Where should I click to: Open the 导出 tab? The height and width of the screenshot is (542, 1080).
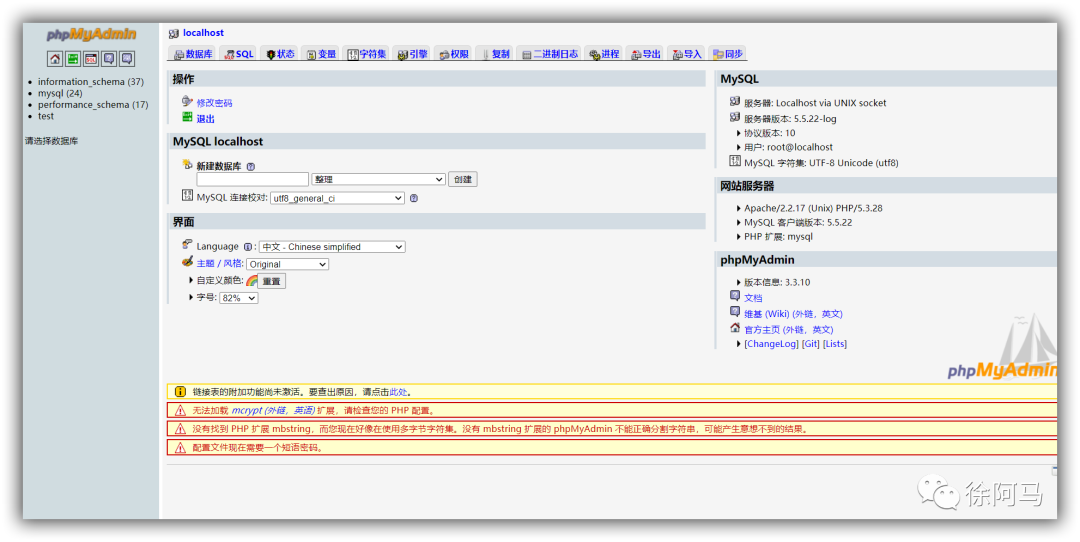(x=646, y=54)
